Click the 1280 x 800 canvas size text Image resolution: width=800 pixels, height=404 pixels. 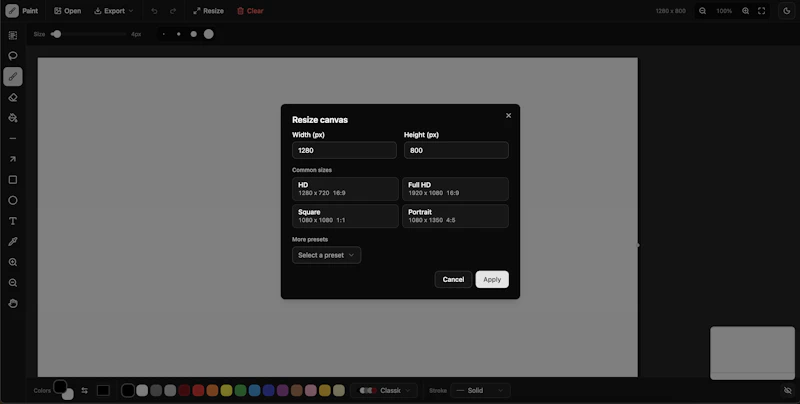point(670,11)
